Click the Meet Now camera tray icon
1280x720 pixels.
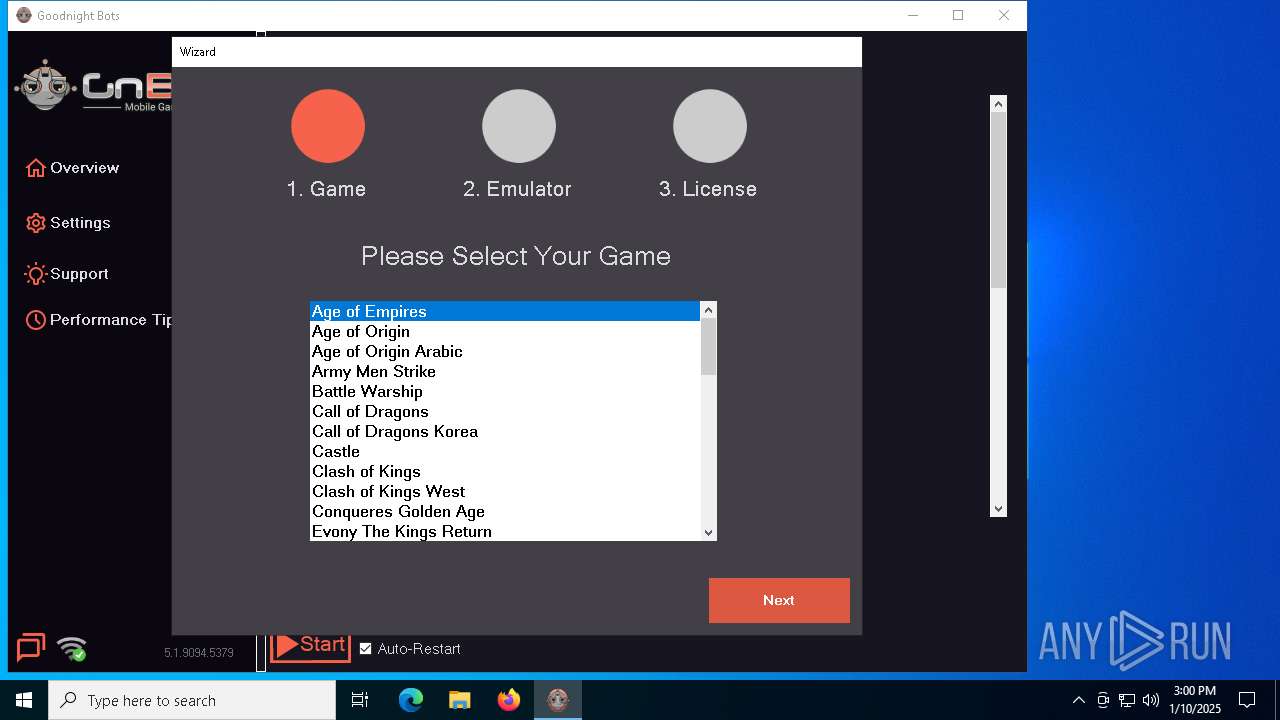[1103, 700]
